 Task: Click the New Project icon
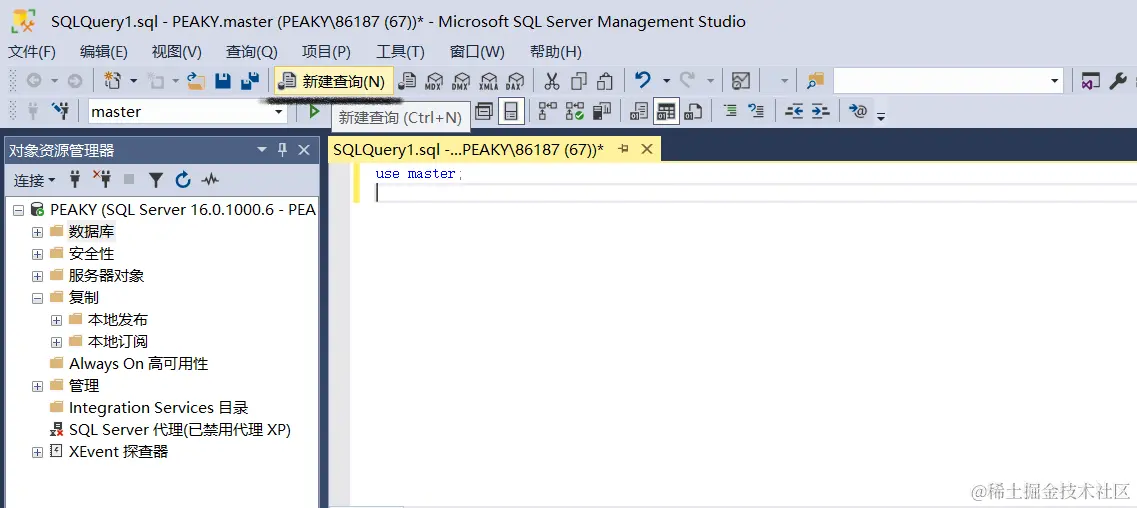[x=113, y=80]
